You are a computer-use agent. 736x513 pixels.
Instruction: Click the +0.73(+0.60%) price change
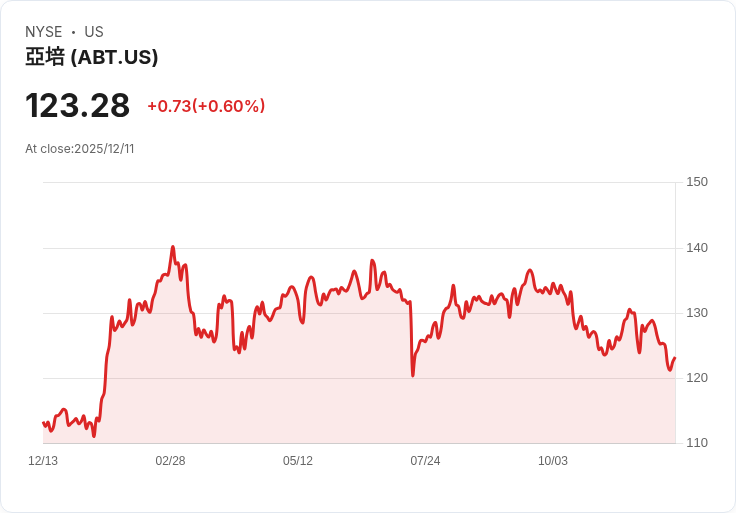point(206,106)
